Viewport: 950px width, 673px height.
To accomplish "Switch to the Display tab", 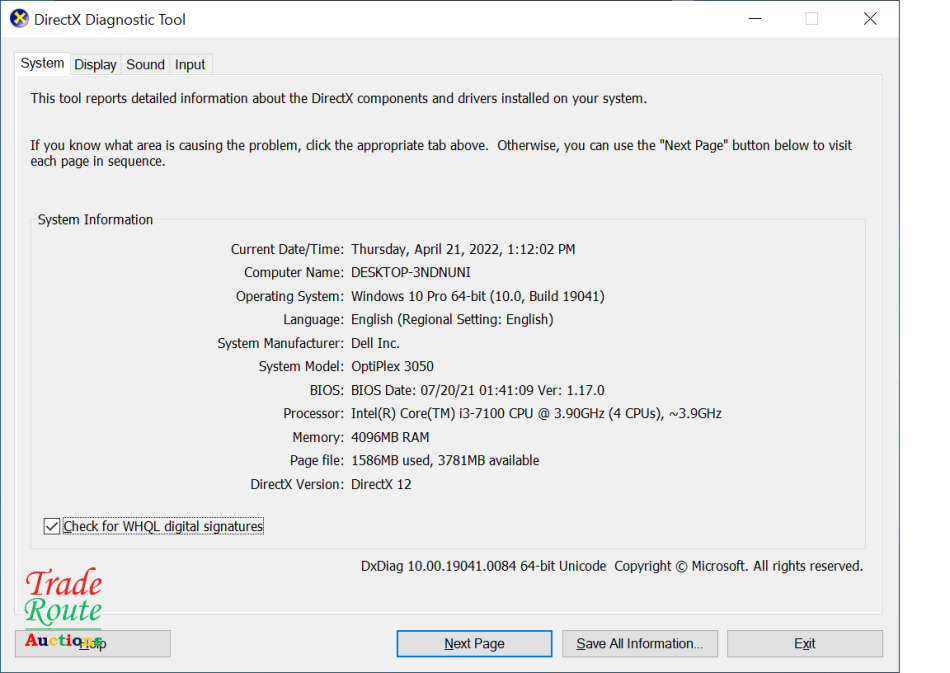I will [x=95, y=64].
